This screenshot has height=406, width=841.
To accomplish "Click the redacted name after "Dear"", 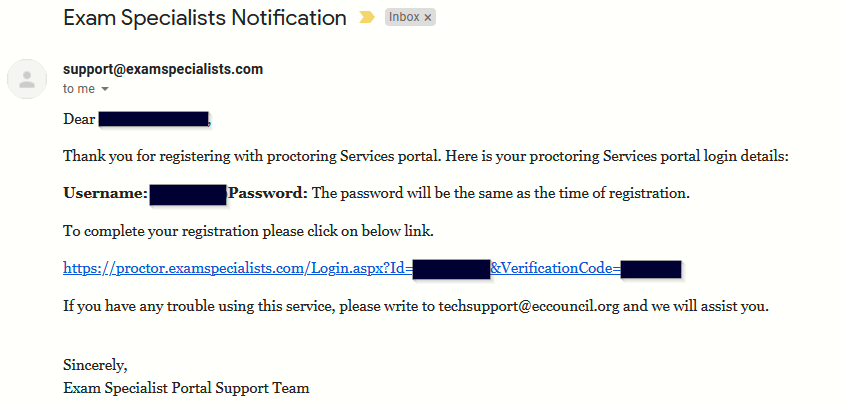I will (153, 120).
